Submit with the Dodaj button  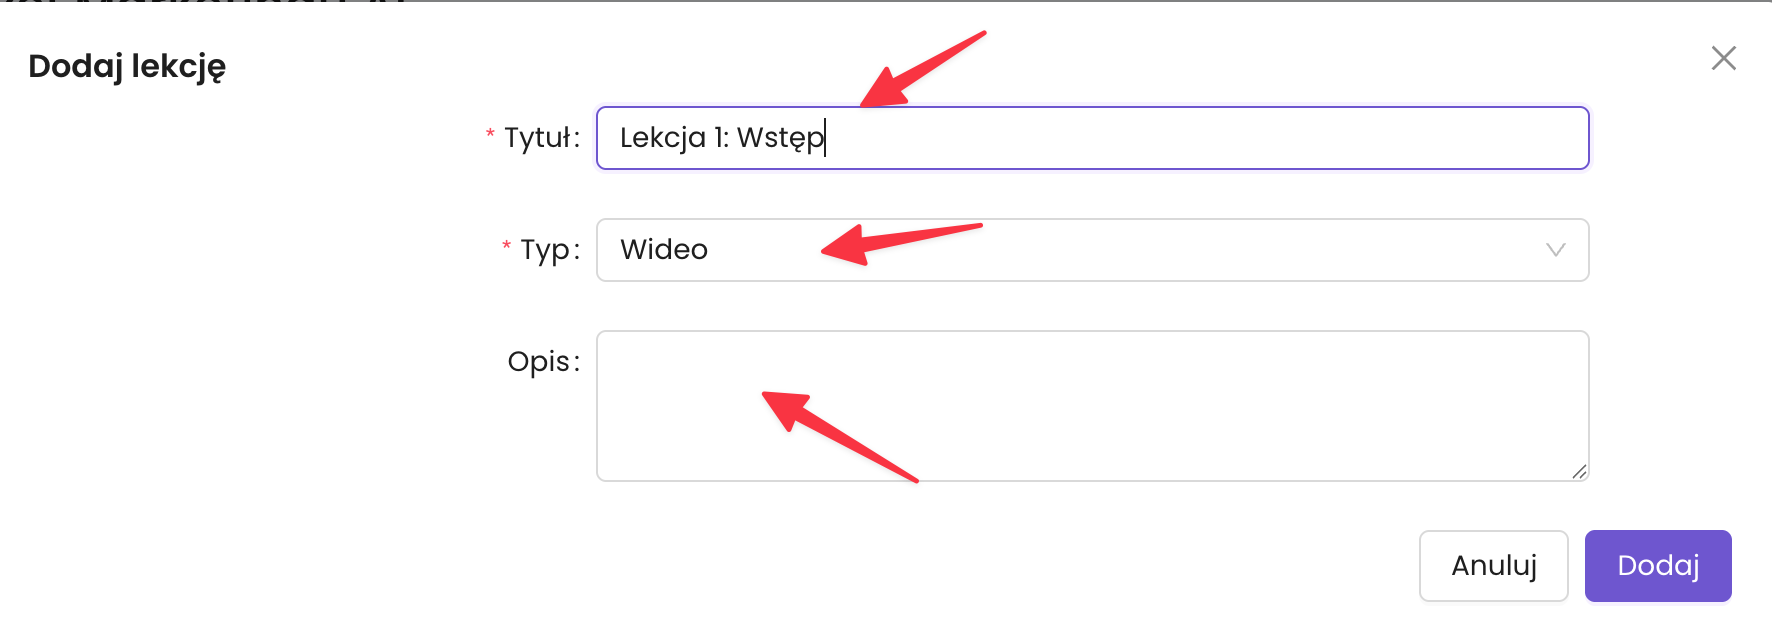coord(1657,566)
